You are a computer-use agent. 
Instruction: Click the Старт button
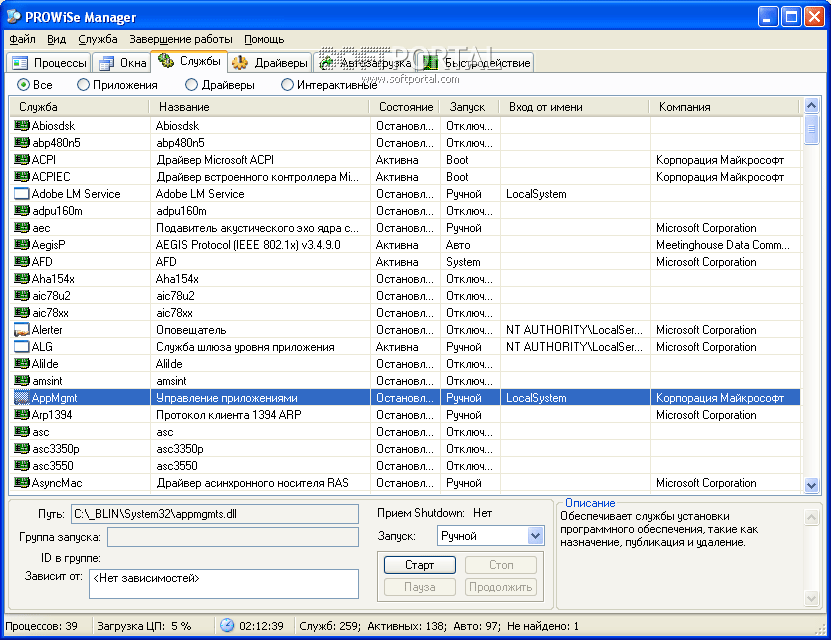[x=419, y=565]
